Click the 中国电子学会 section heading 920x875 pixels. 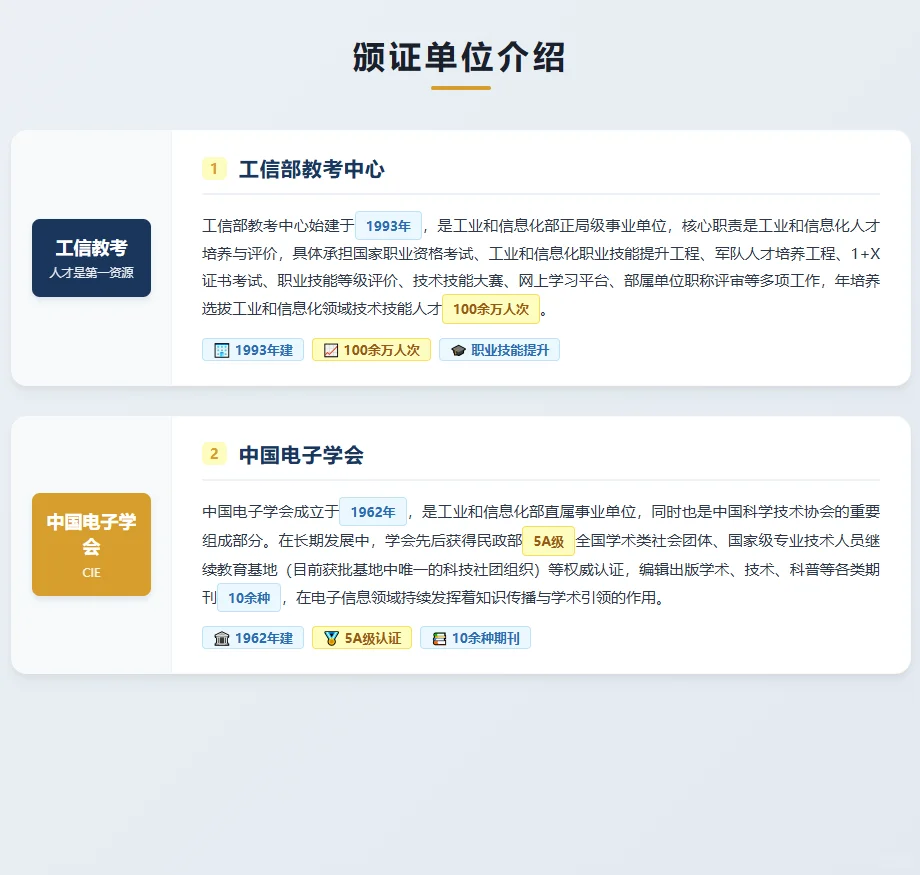pyautogui.click(x=301, y=455)
